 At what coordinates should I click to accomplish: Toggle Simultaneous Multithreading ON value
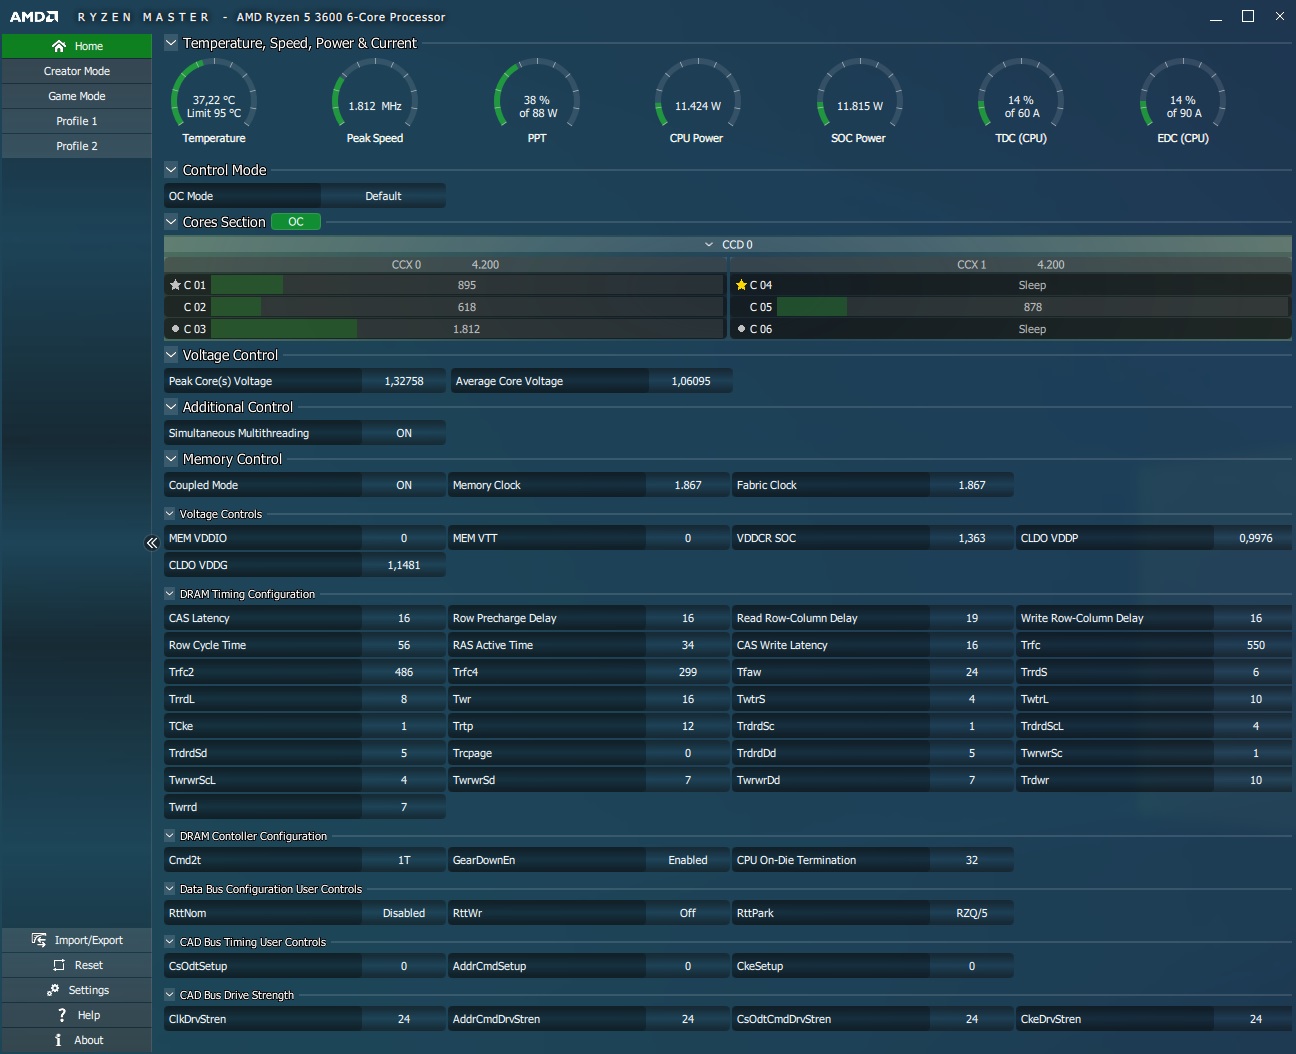(404, 433)
